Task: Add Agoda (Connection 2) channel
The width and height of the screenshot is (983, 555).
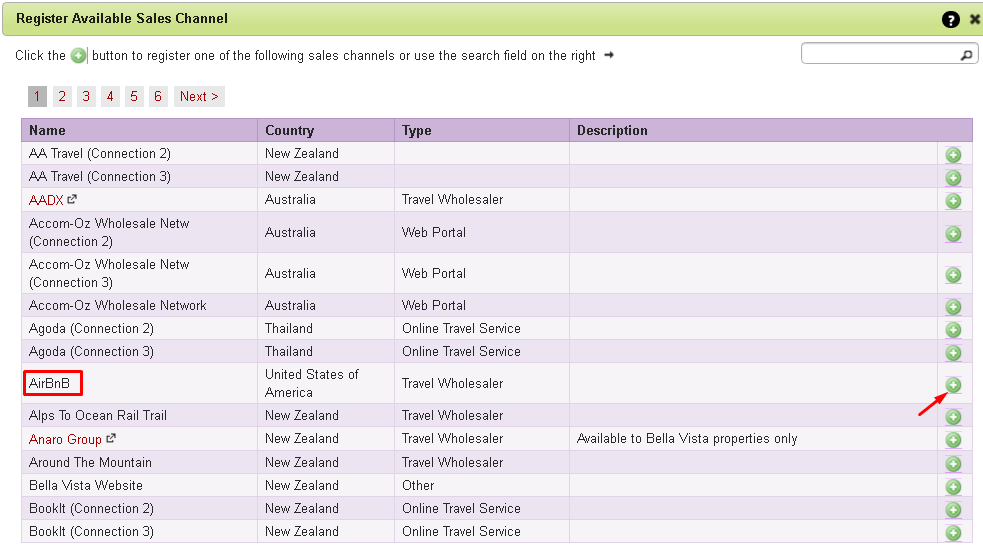Action: 953,330
